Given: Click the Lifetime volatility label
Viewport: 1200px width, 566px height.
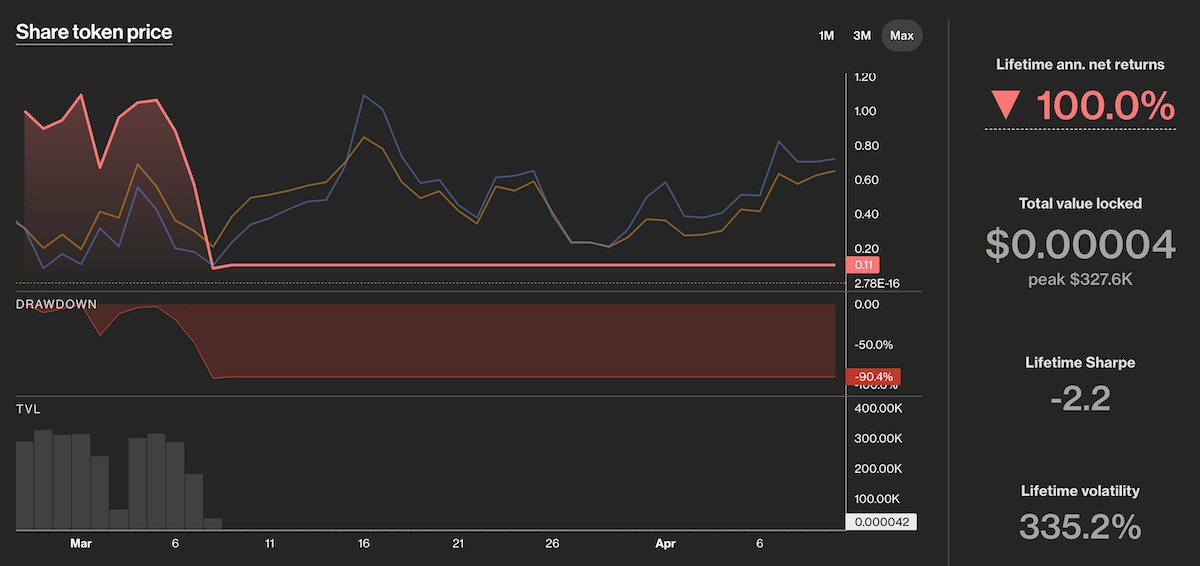Looking at the screenshot, I should click(x=1080, y=491).
